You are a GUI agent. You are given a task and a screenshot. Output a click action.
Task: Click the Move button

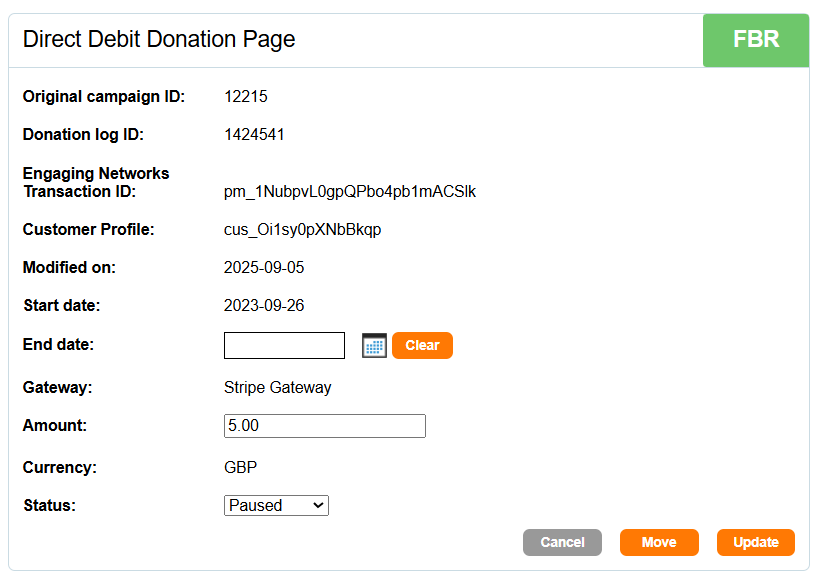pos(659,542)
